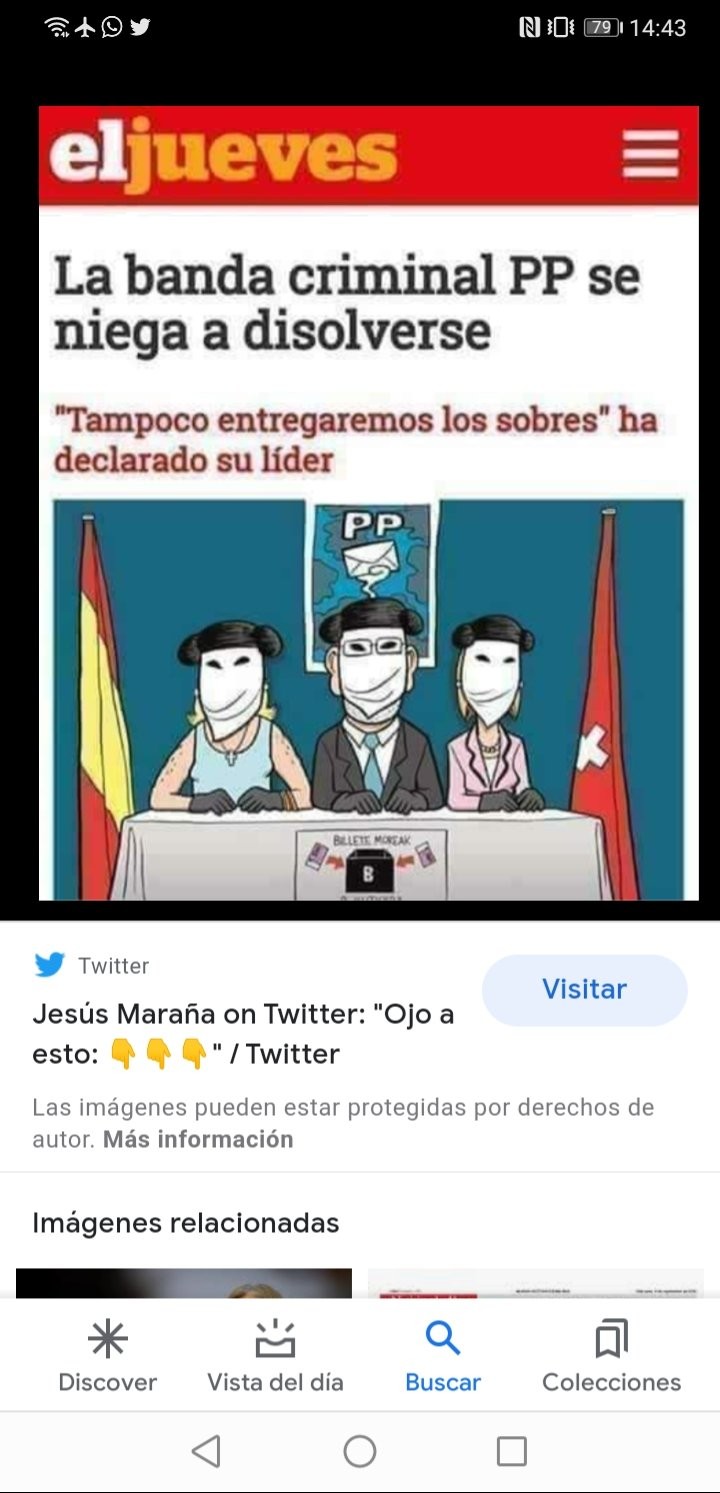Screen dimensions: 720x1493
Task: Tap the Twitter bird source icon
Action: (x=49, y=965)
